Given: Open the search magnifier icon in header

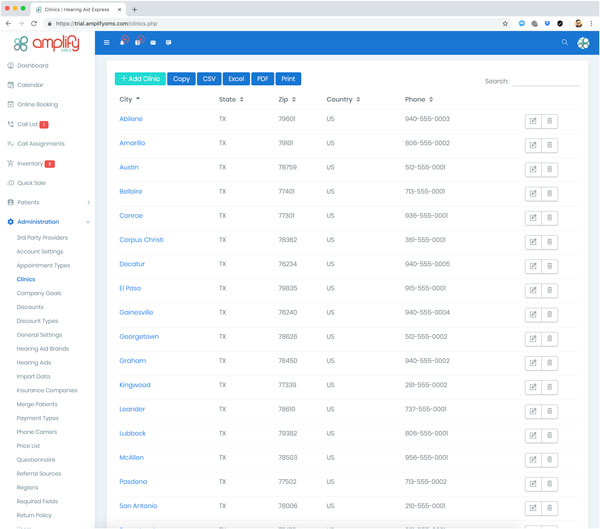Looking at the screenshot, I should pyautogui.click(x=564, y=43).
